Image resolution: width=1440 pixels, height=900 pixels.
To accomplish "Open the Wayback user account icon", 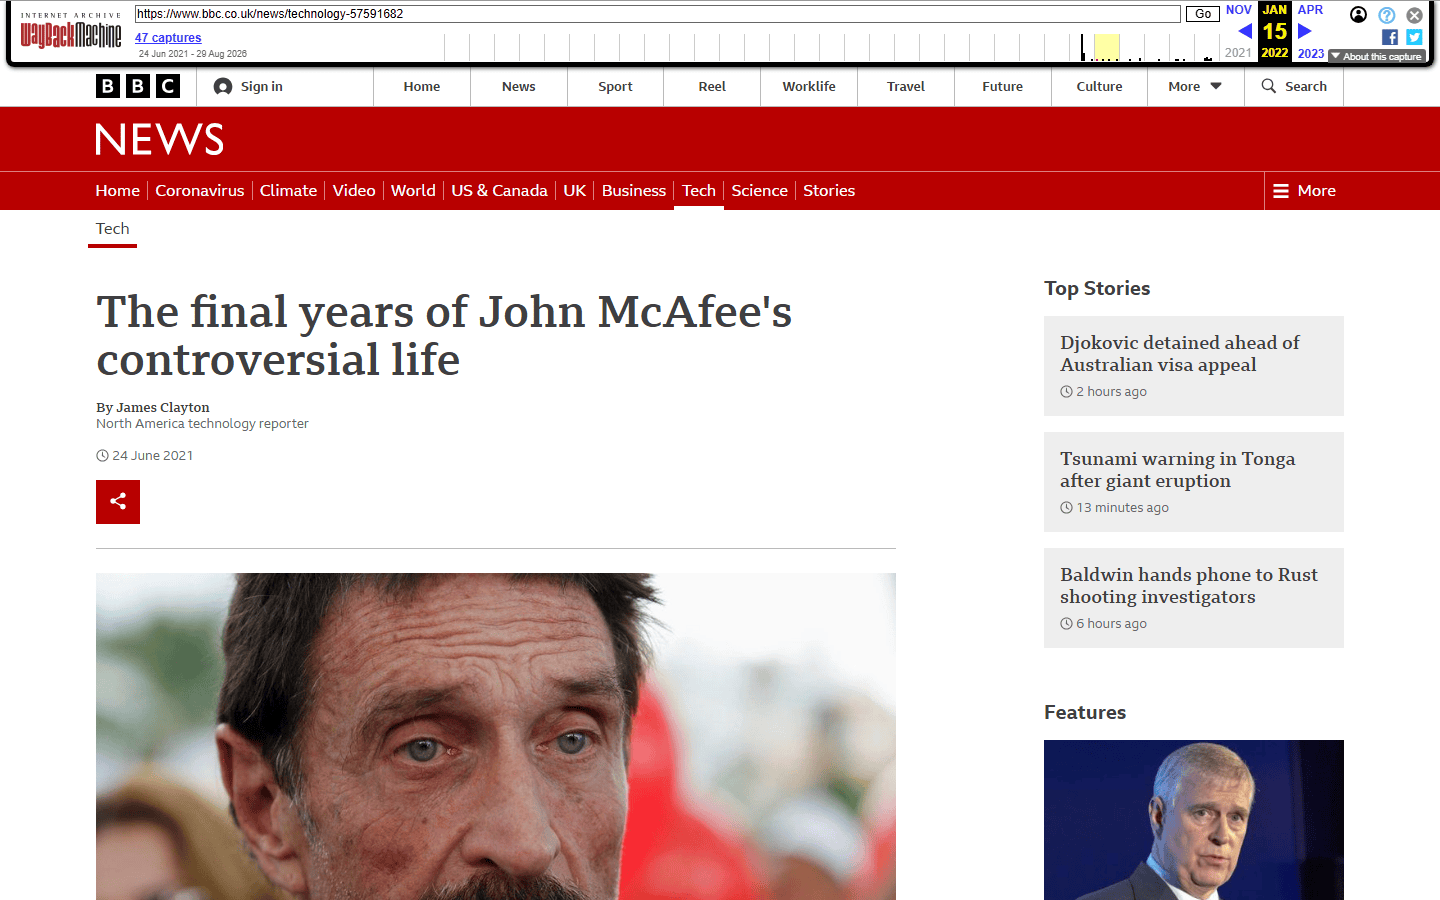I will tap(1358, 14).
